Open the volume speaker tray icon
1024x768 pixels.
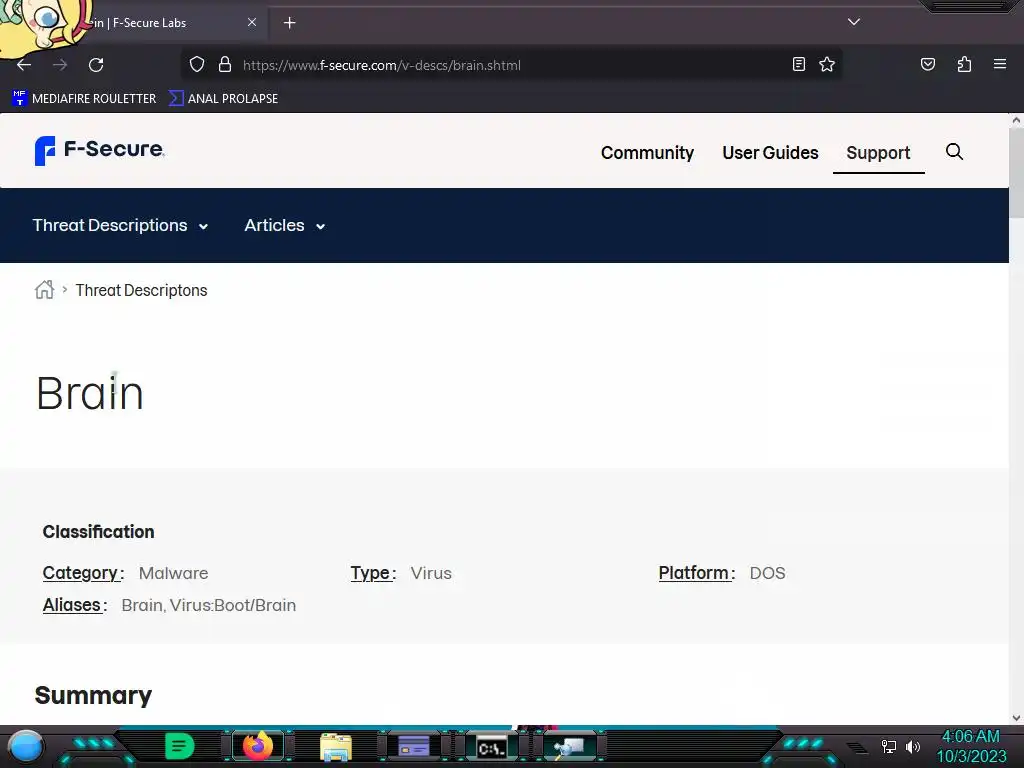912,746
